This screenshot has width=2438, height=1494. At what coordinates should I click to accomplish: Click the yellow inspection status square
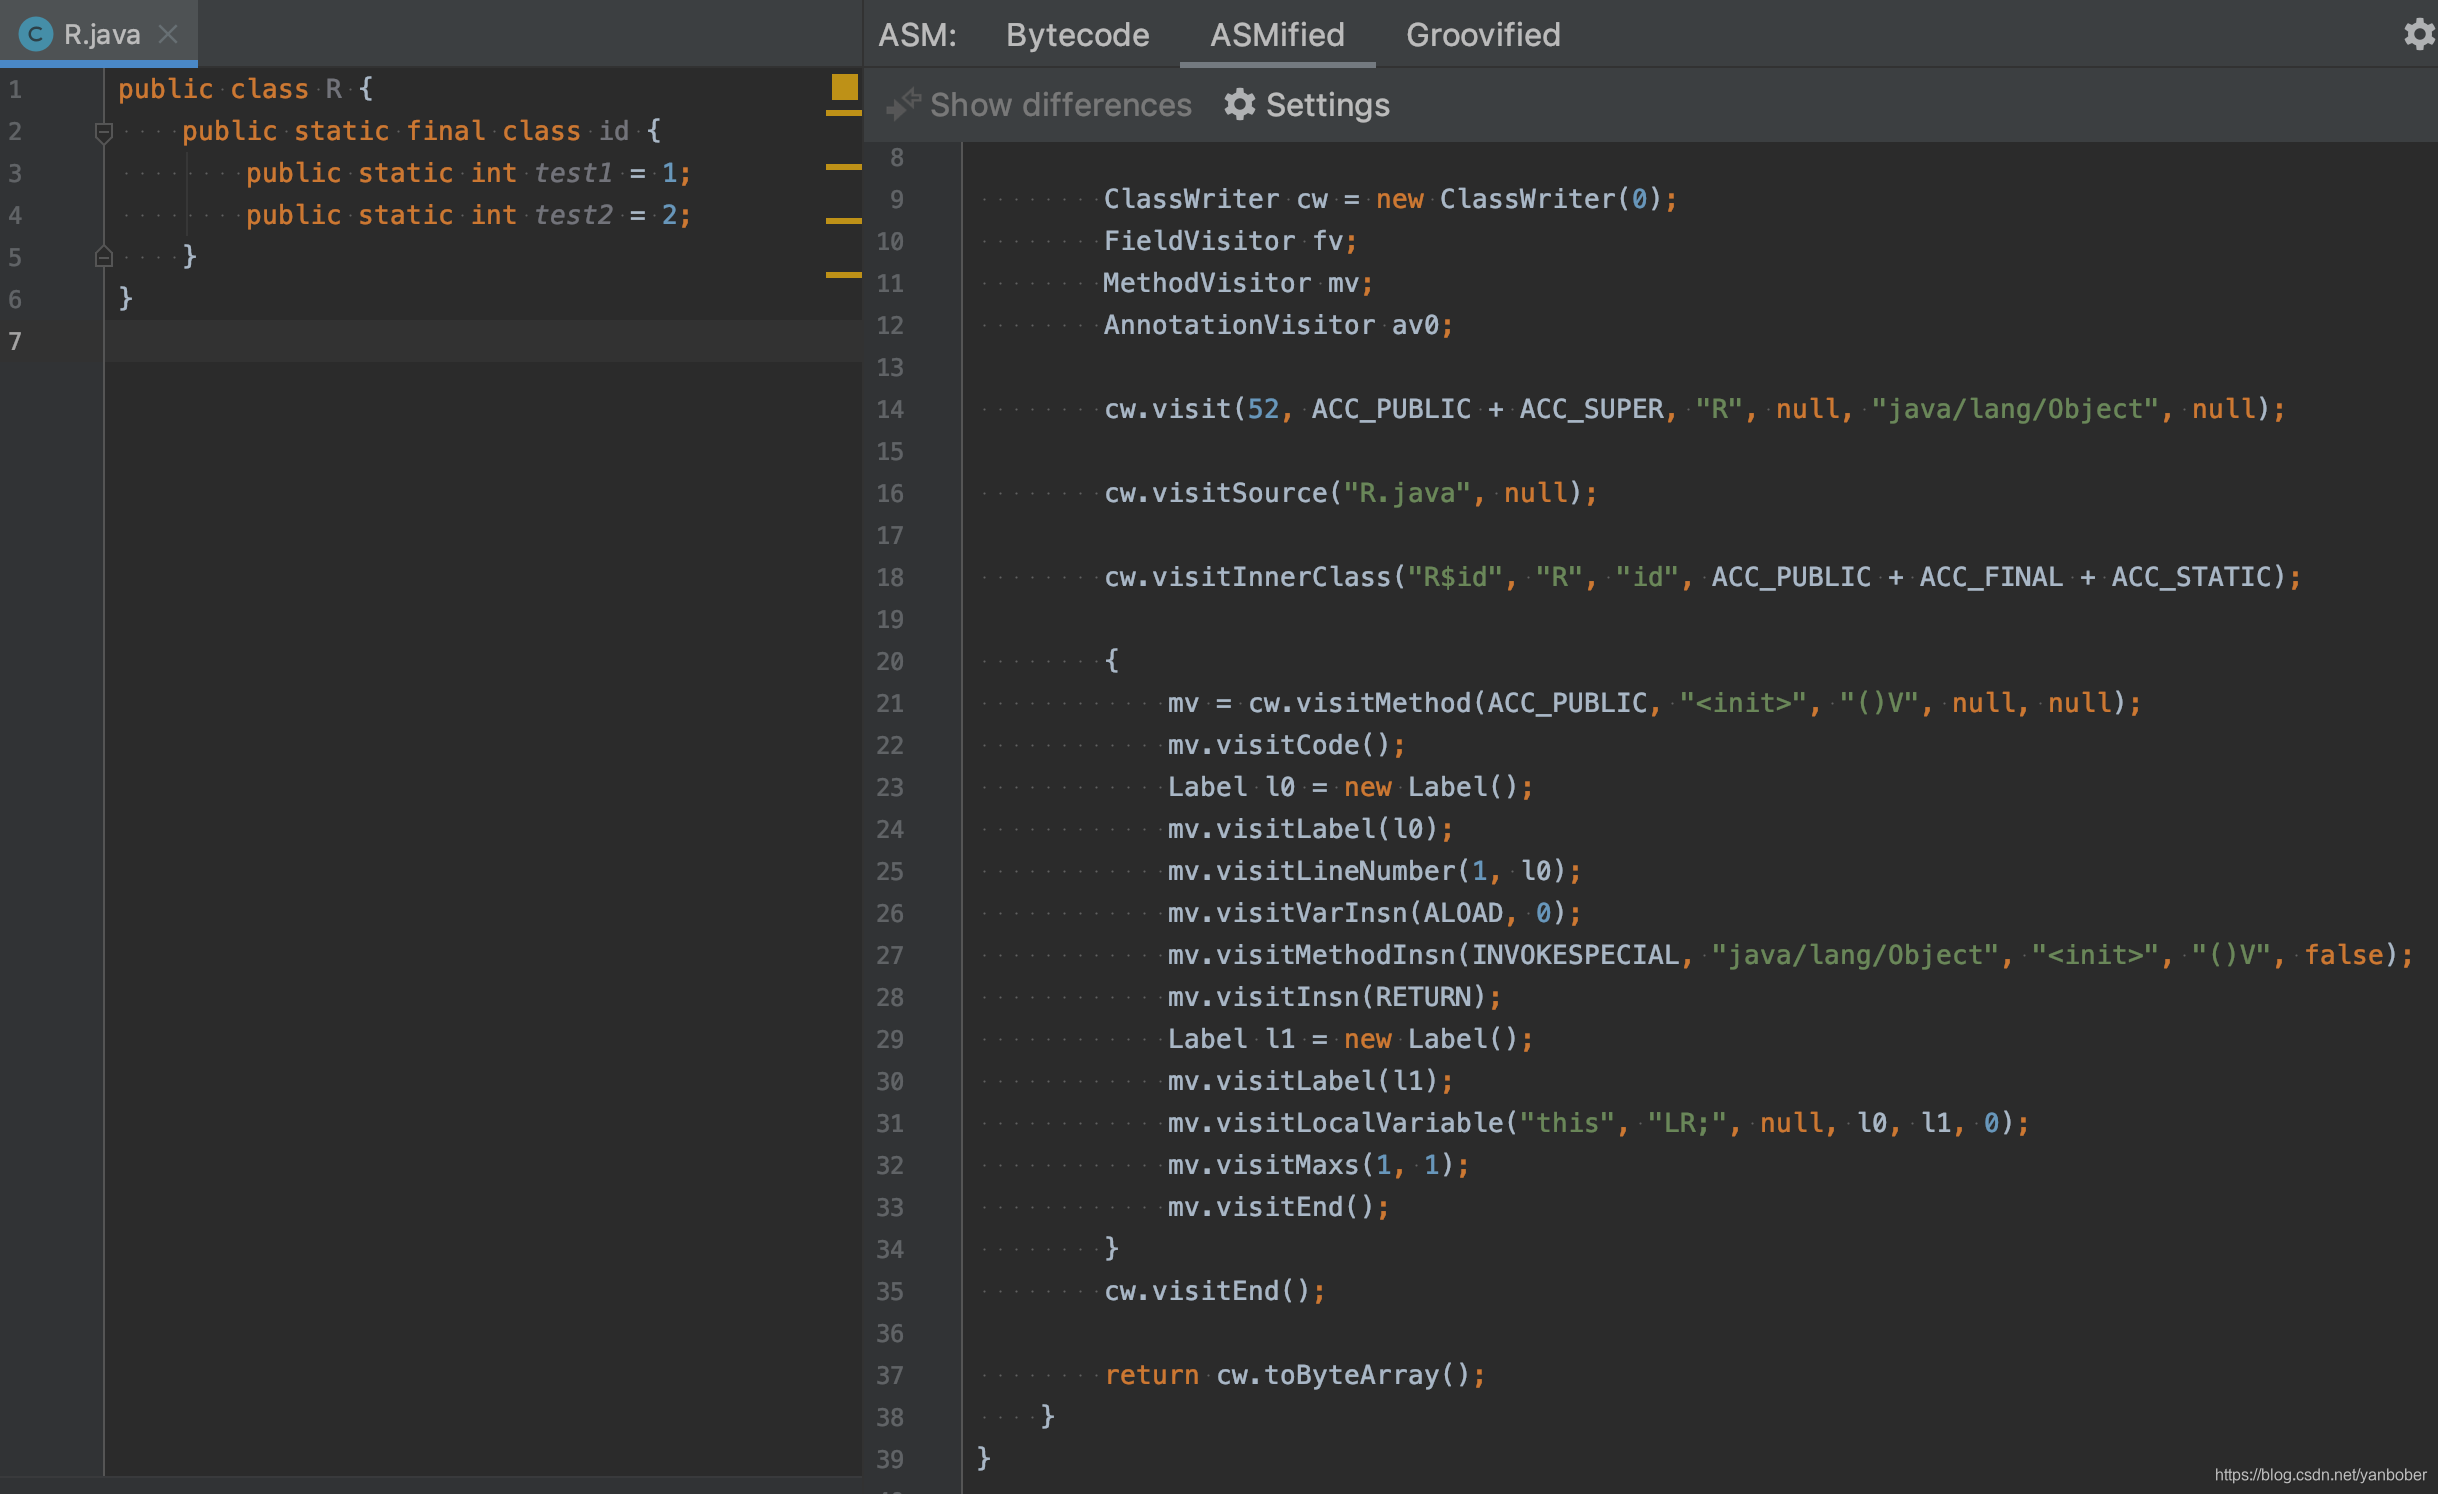point(844,88)
